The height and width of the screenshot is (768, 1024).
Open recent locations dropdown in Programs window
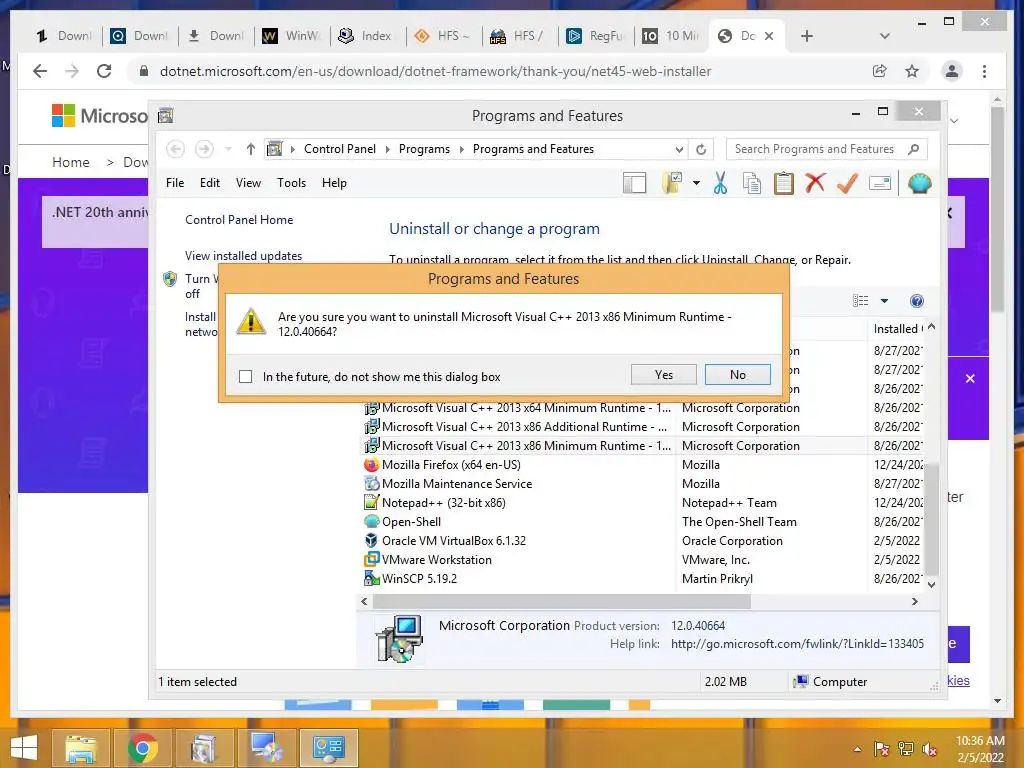coord(228,150)
